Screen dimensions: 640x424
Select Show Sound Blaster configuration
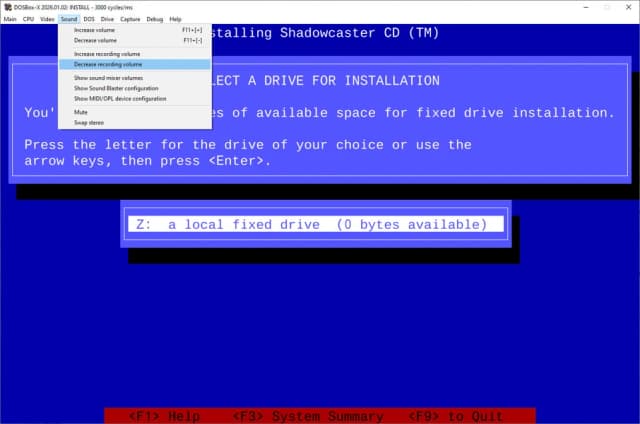click(x=135, y=88)
